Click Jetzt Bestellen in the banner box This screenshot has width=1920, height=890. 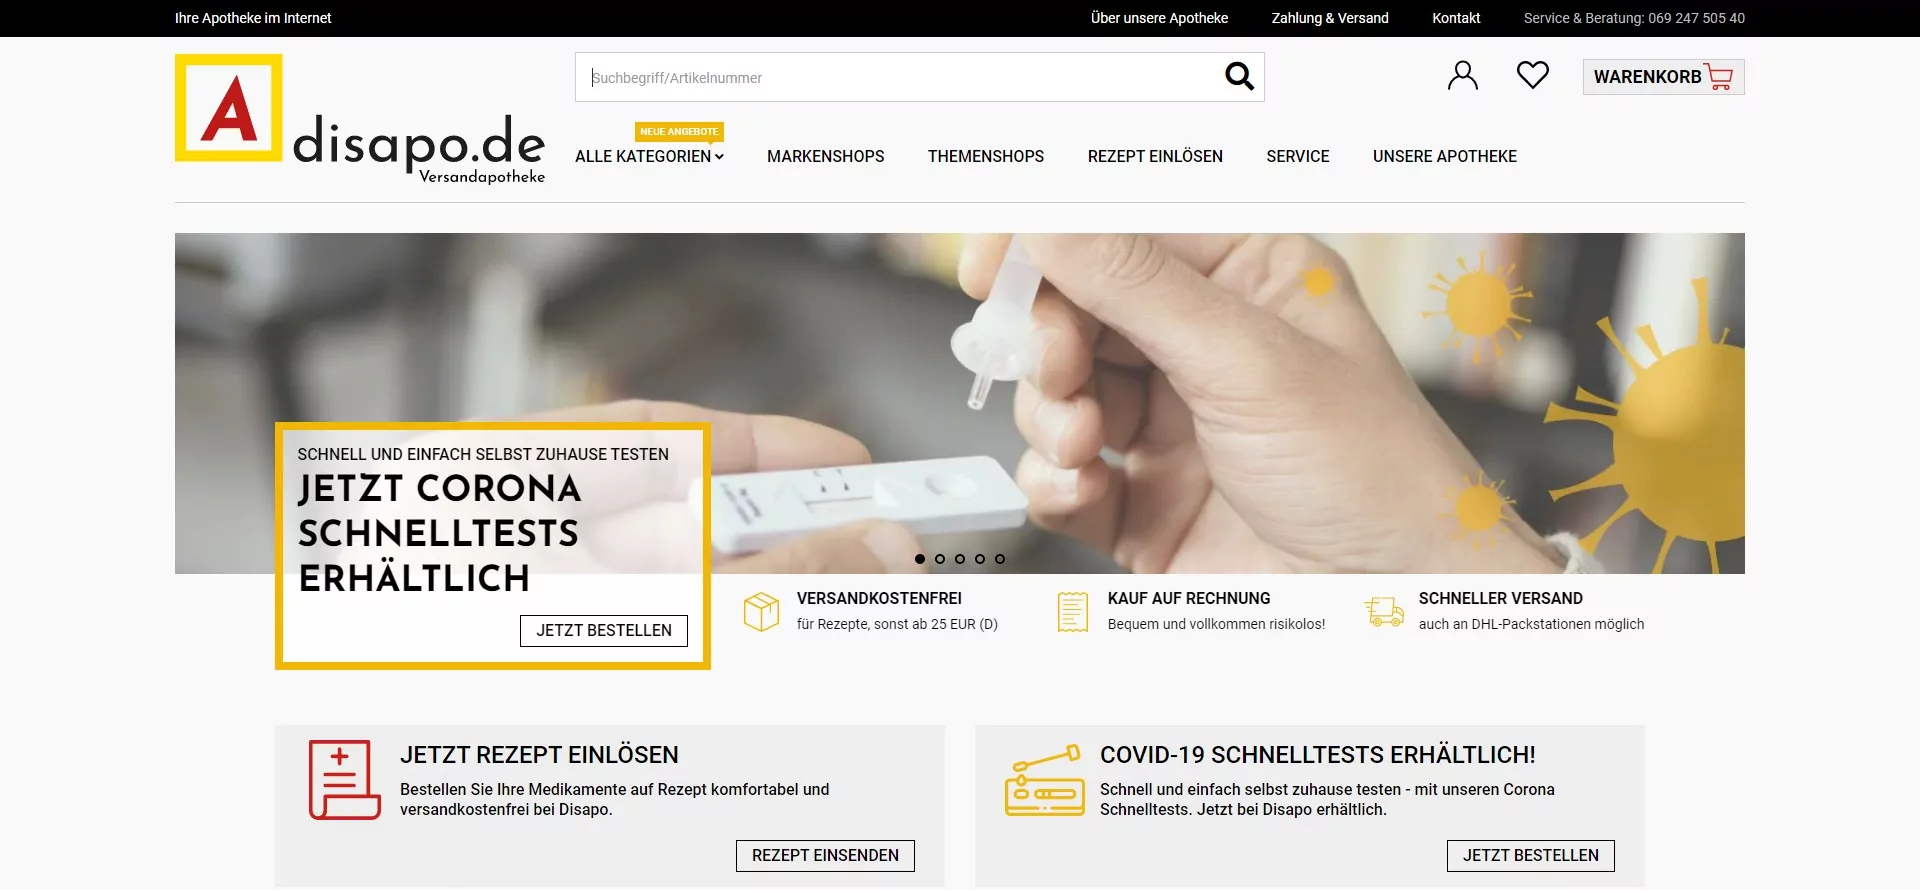(x=604, y=630)
